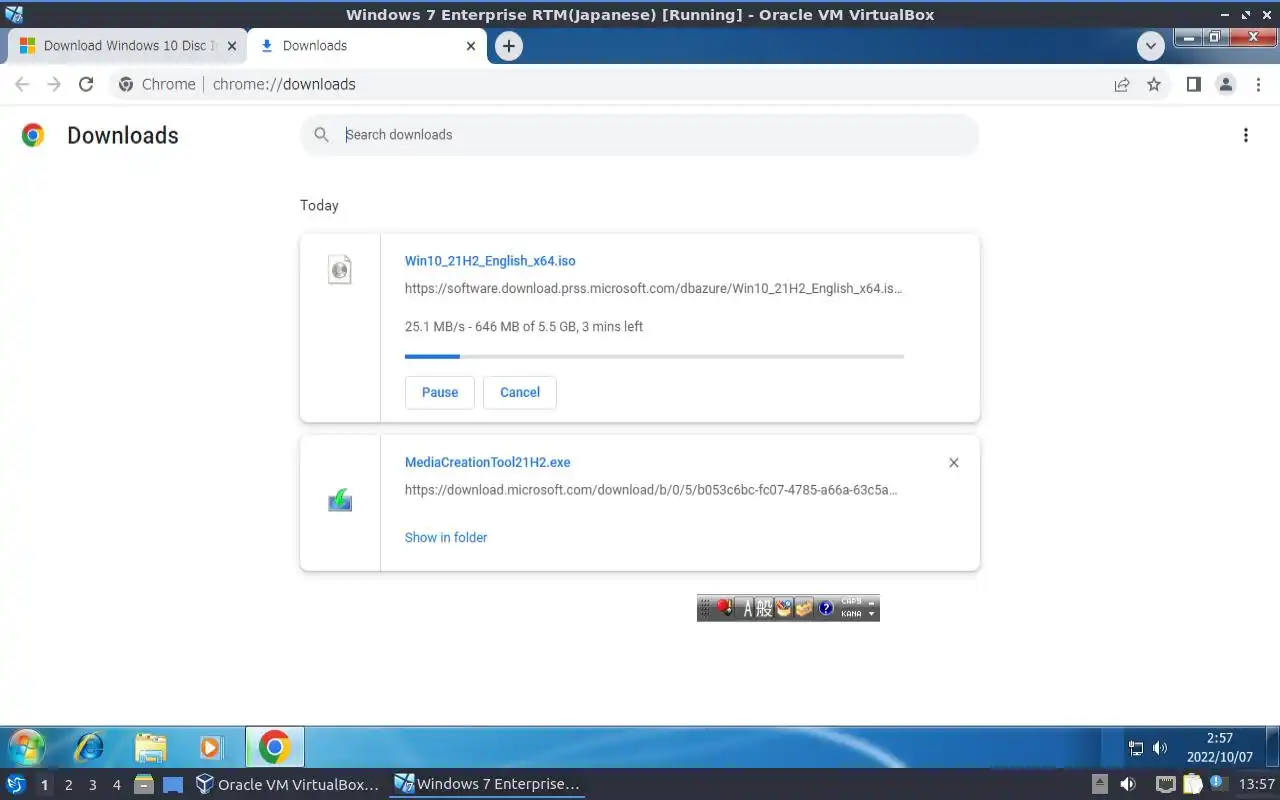Go forward in Chrome
This screenshot has height=800, width=1280.
coord(54,85)
